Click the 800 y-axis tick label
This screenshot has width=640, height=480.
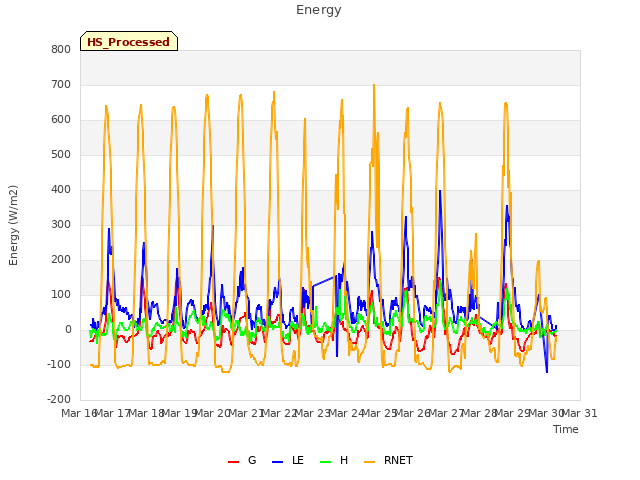tap(61, 50)
